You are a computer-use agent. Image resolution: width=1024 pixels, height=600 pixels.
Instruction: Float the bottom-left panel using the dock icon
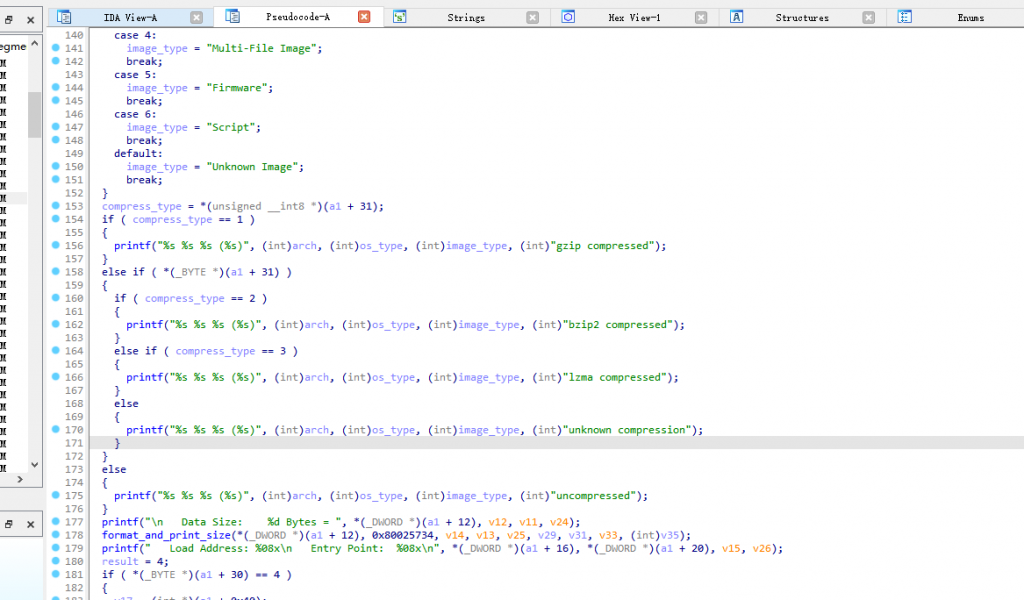pyautogui.click(x=10, y=523)
